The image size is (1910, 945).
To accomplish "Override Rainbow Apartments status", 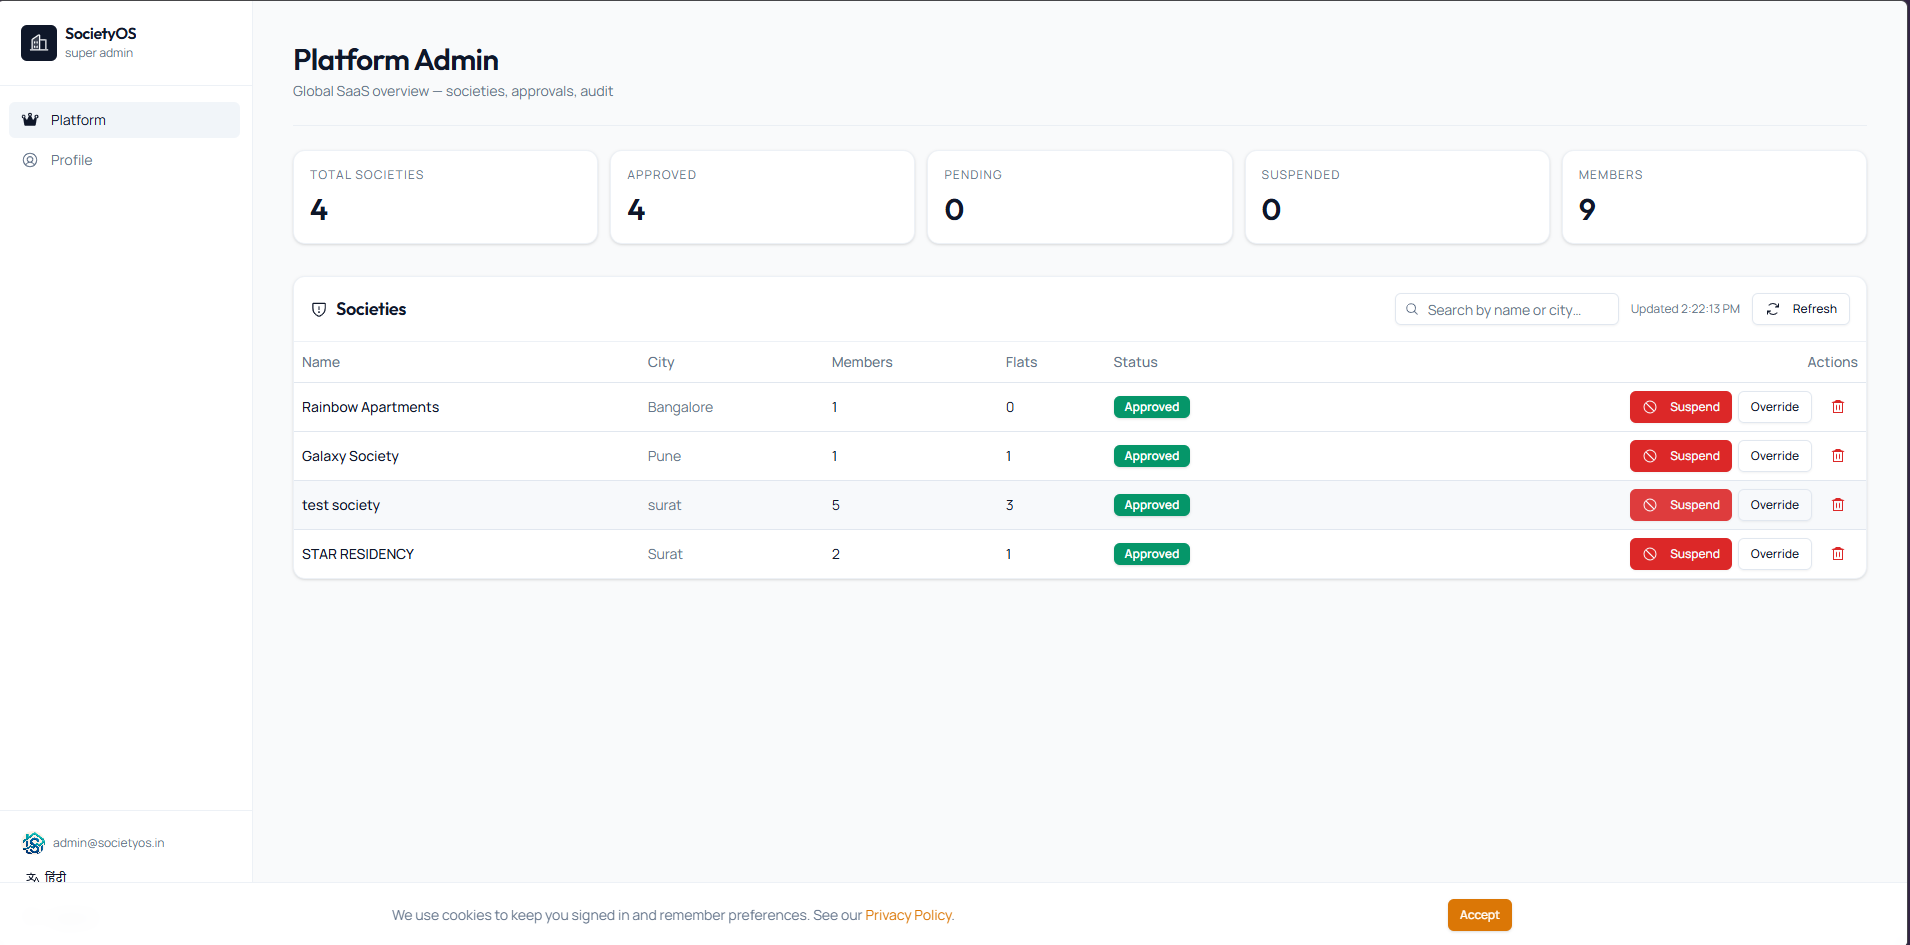I will [1774, 407].
